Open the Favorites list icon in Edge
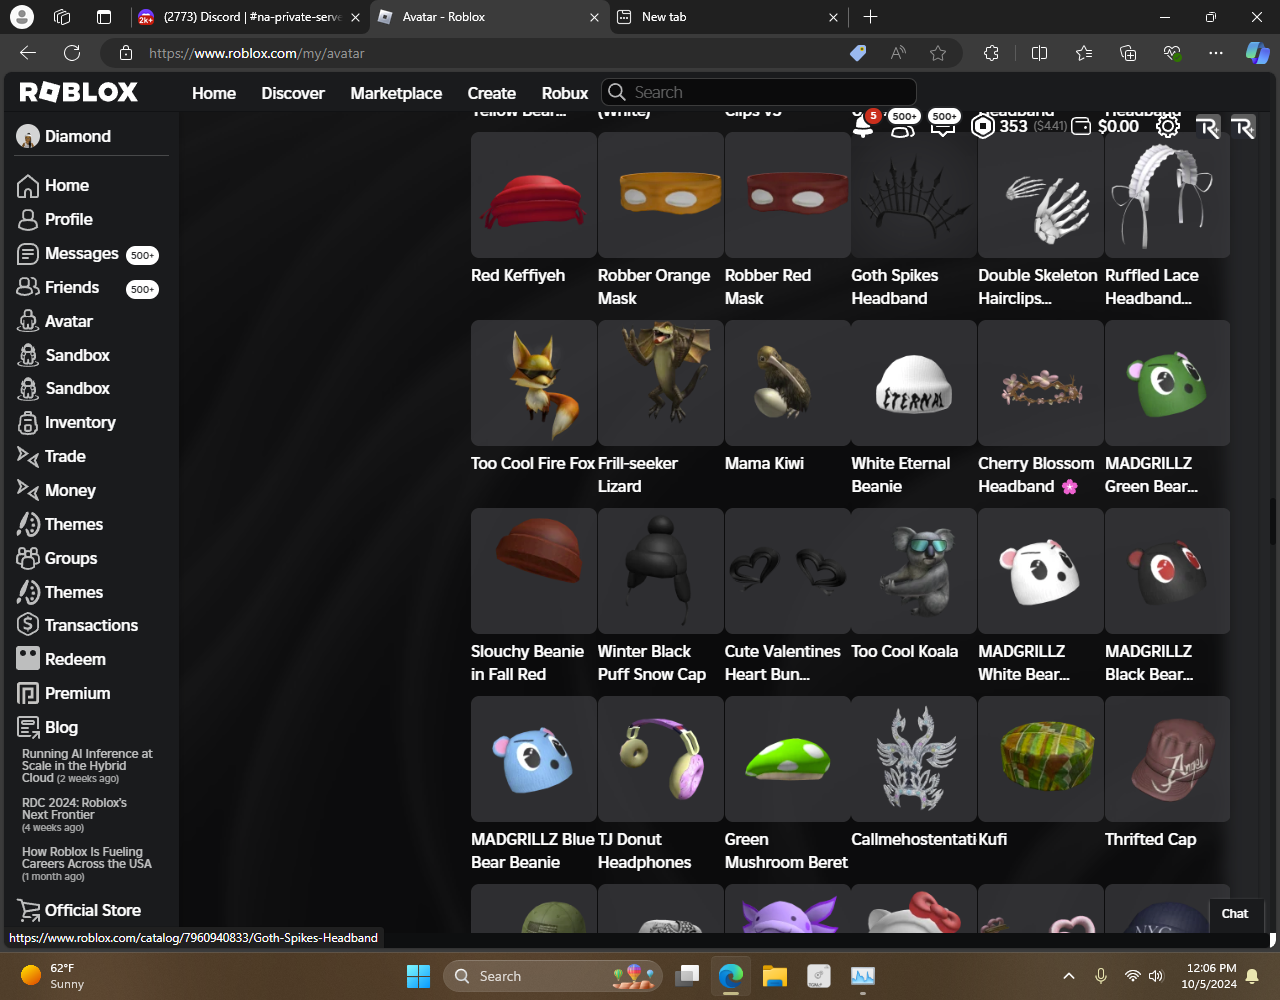The image size is (1280, 1000). (1084, 53)
